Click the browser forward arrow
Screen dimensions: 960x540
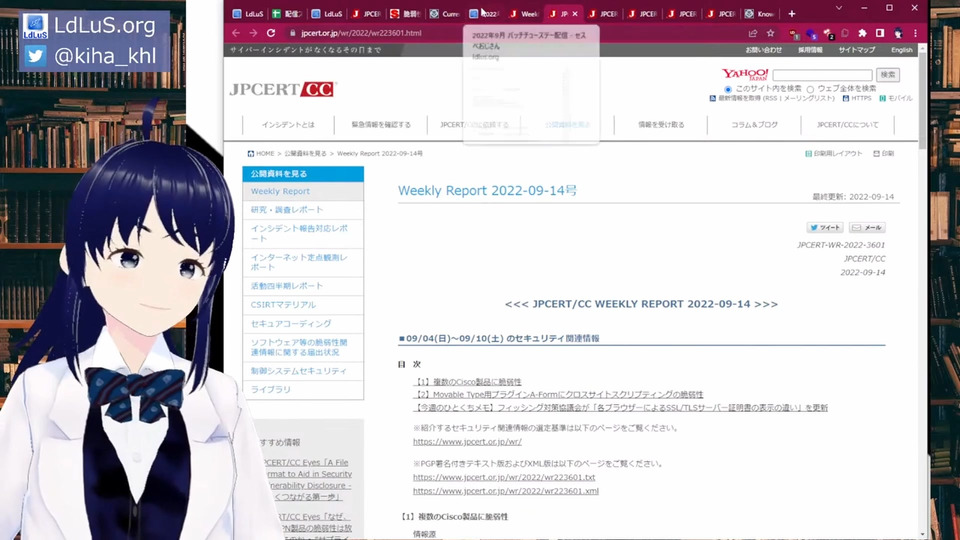tap(253, 33)
